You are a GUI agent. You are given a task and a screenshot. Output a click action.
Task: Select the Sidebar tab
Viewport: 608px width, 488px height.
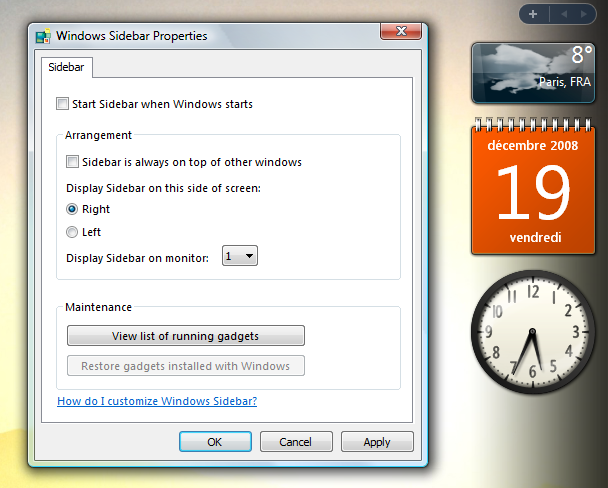coord(66,67)
